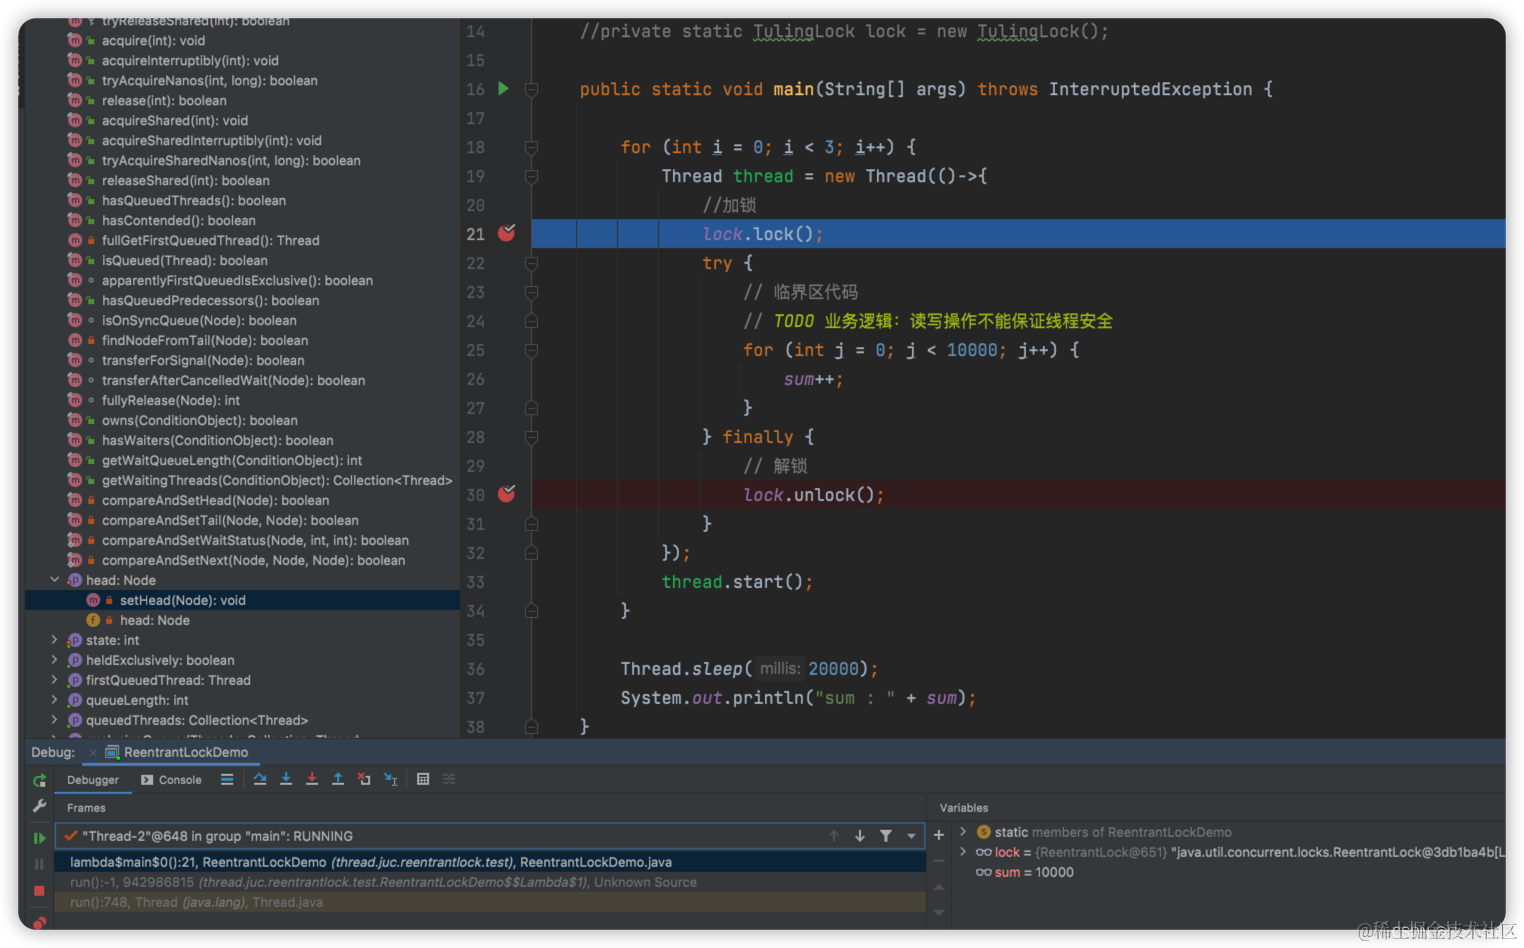Expand queuedThreads: Collection<Thread> property

(x=55, y=720)
